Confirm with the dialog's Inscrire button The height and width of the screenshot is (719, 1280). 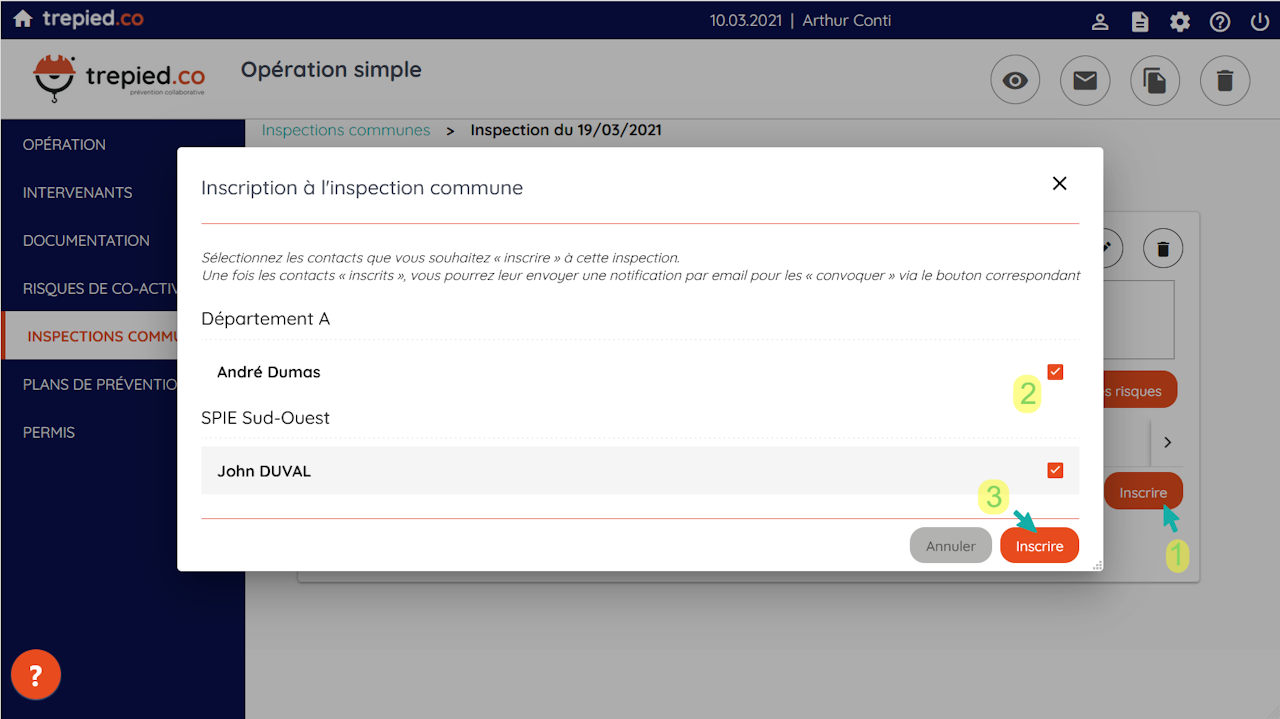click(1039, 546)
